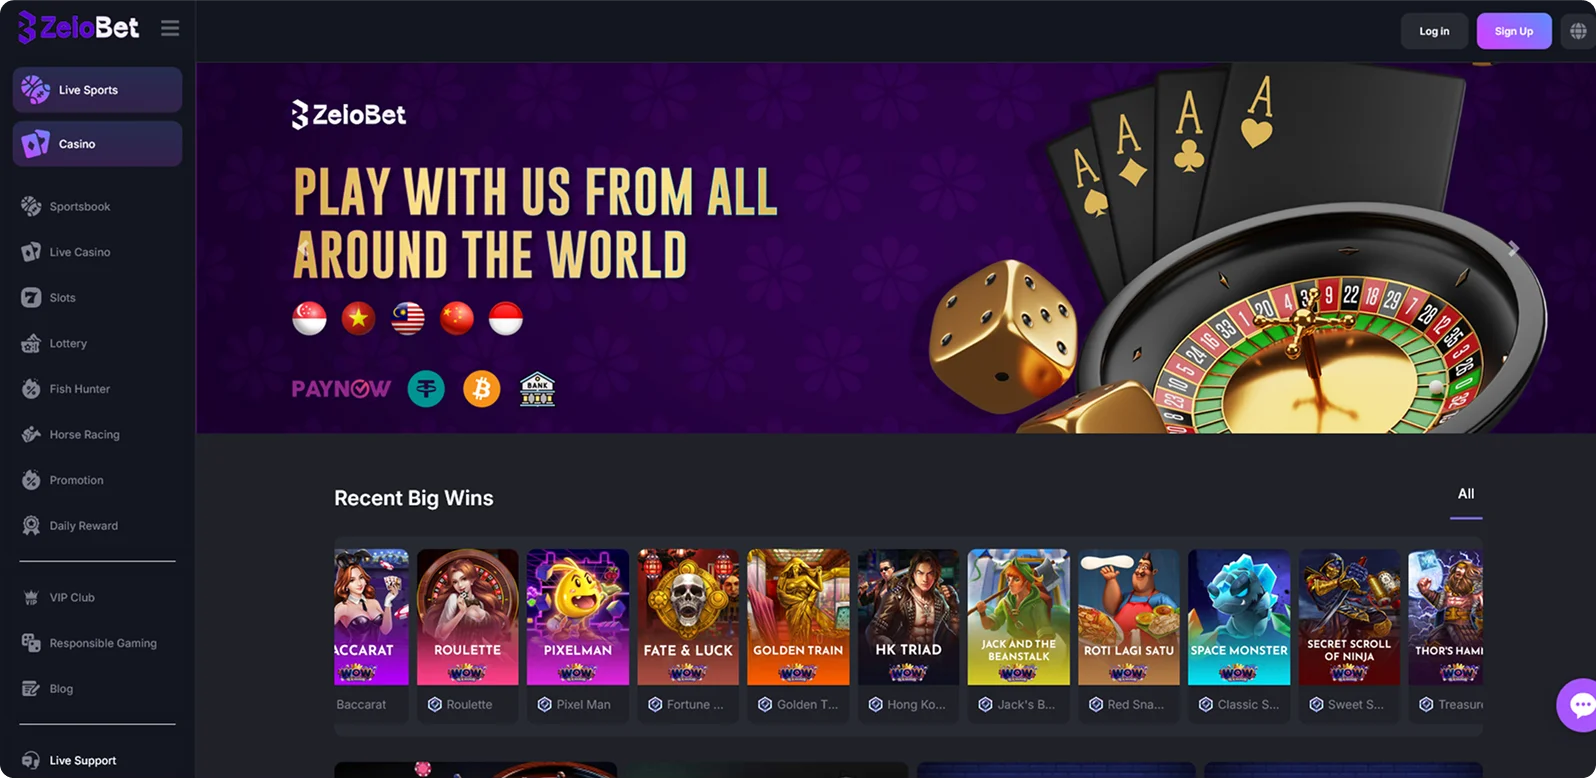Open the language globe icon
Image resolution: width=1596 pixels, height=779 pixels.
1578,31
